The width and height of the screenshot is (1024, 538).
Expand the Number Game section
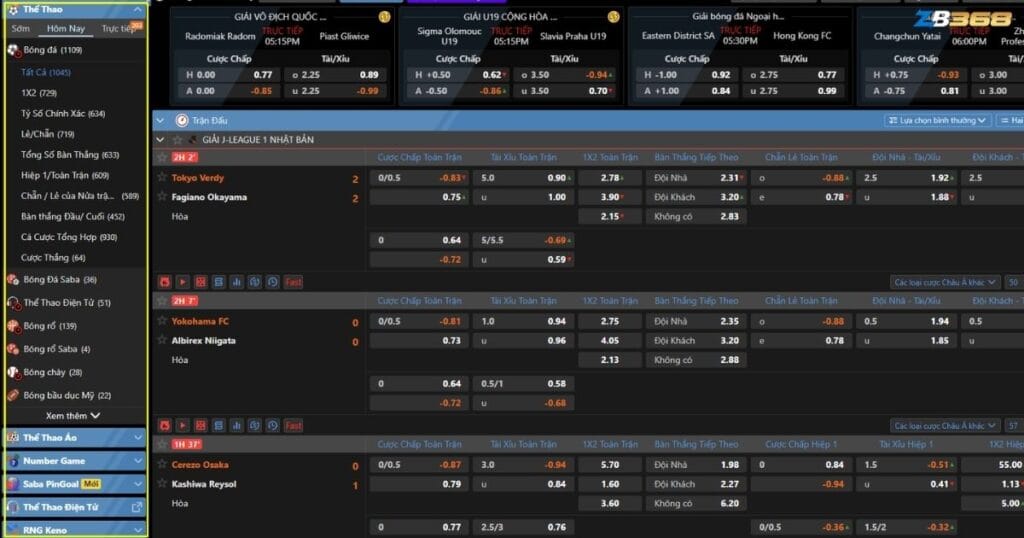pos(75,461)
